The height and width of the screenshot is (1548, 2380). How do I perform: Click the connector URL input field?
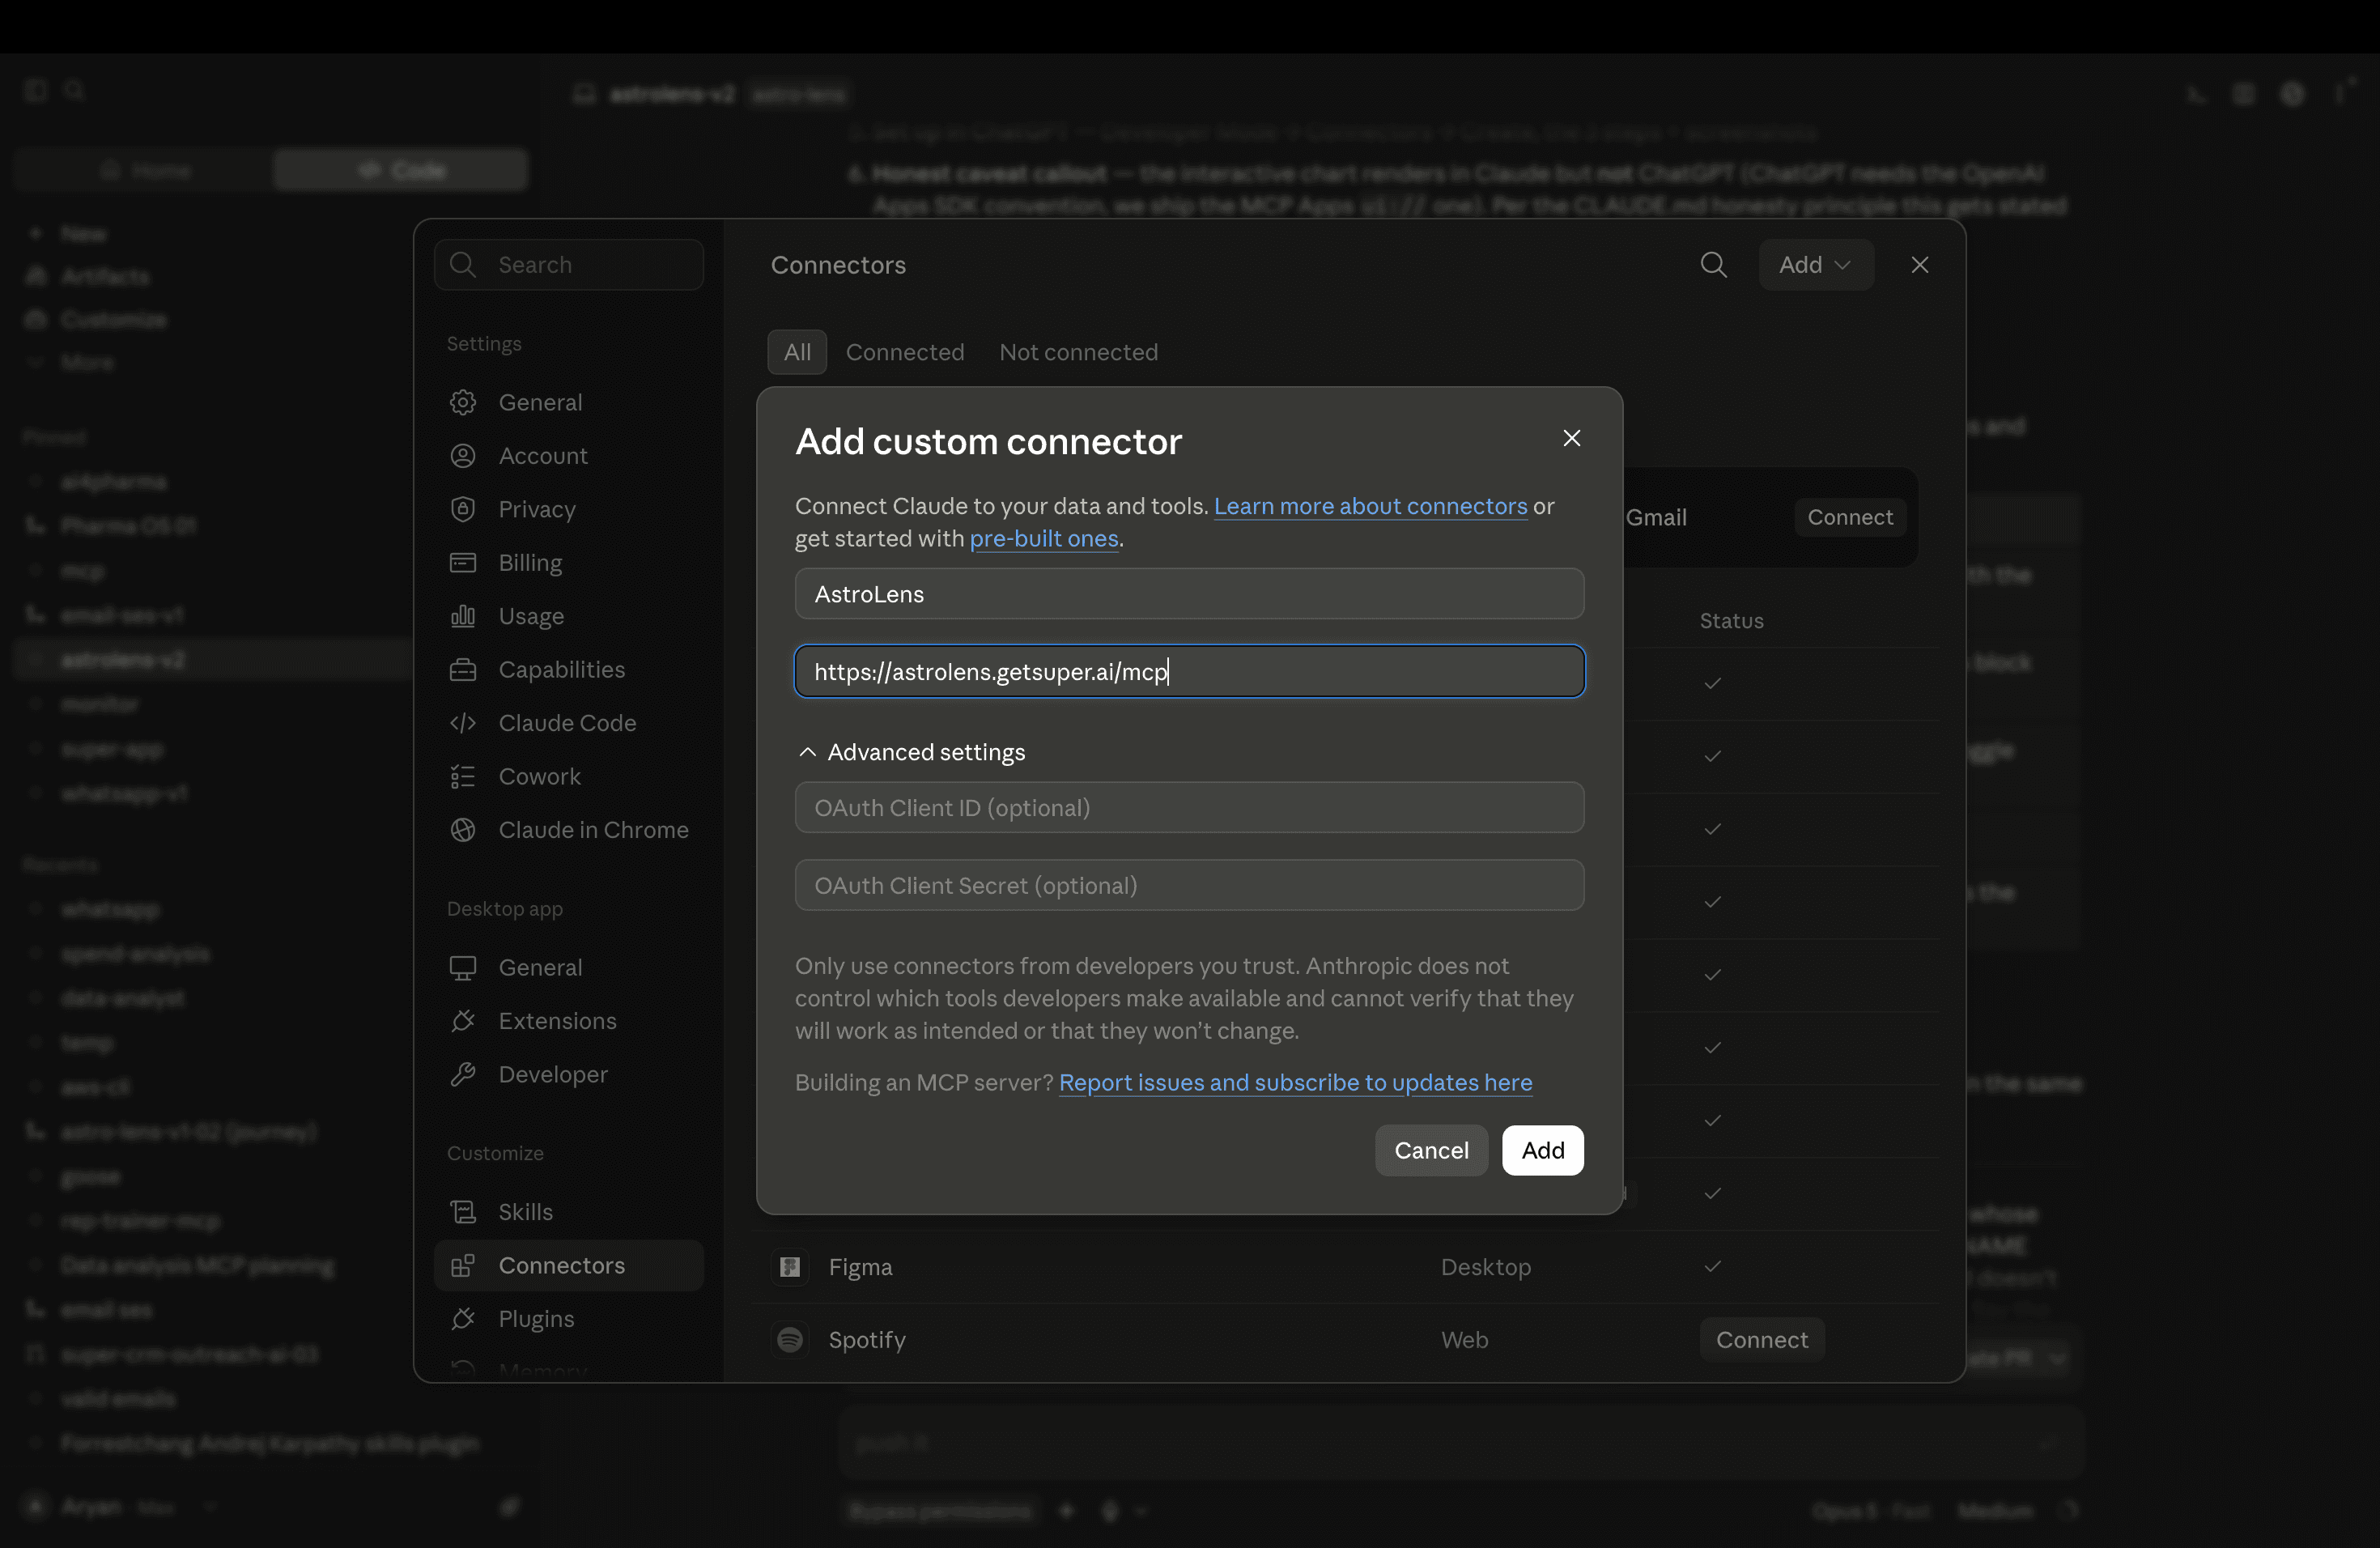coord(1189,671)
